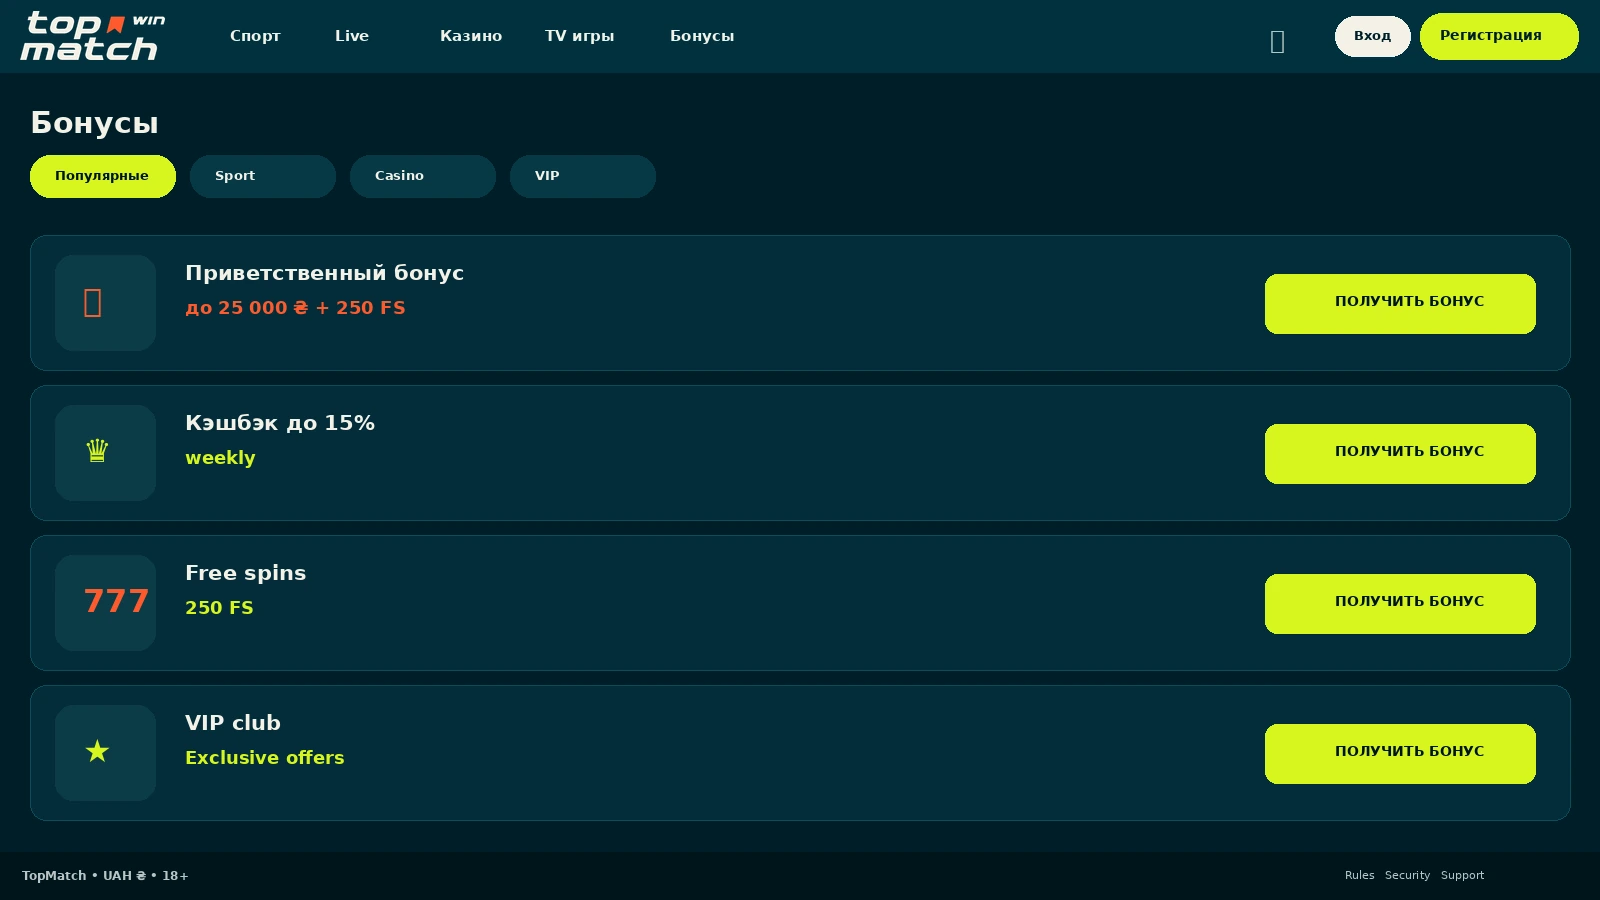Click the star icon for VIP club
The height and width of the screenshot is (900, 1600).
click(97, 751)
